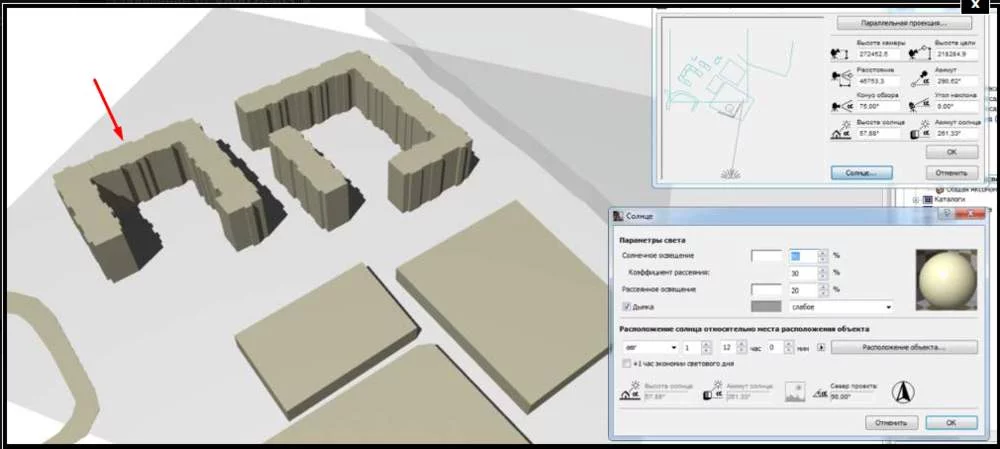Expand the Каталоги tree node
Image resolution: width=1000 pixels, height=449 pixels.
917,201
